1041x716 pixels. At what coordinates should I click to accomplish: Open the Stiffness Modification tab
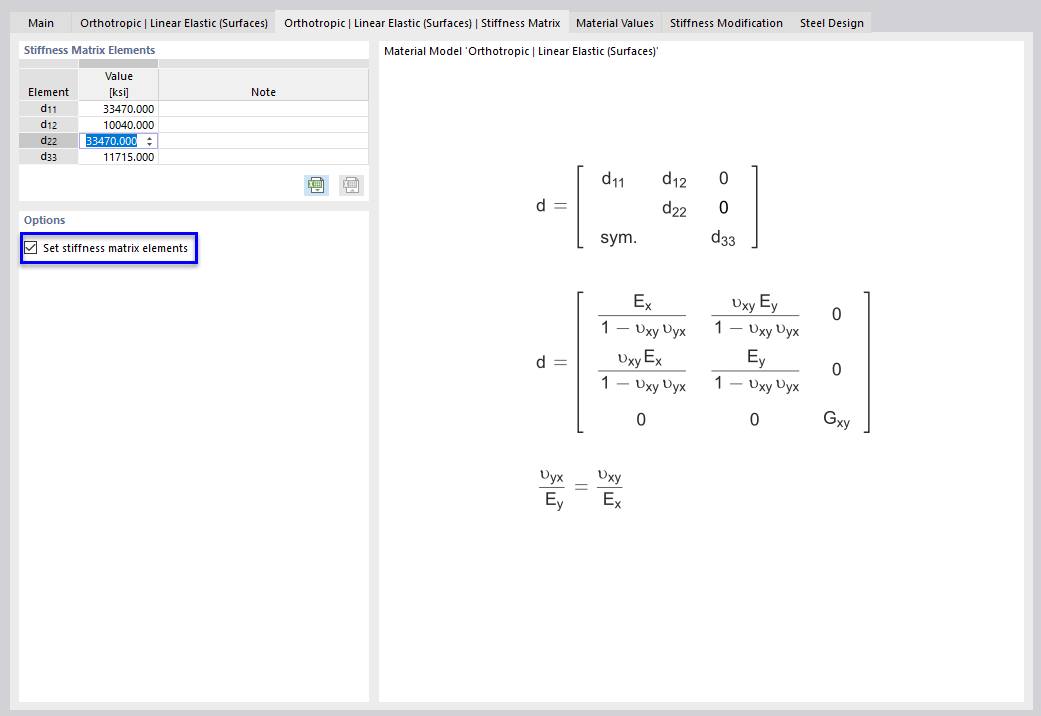pyautogui.click(x=725, y=21)
